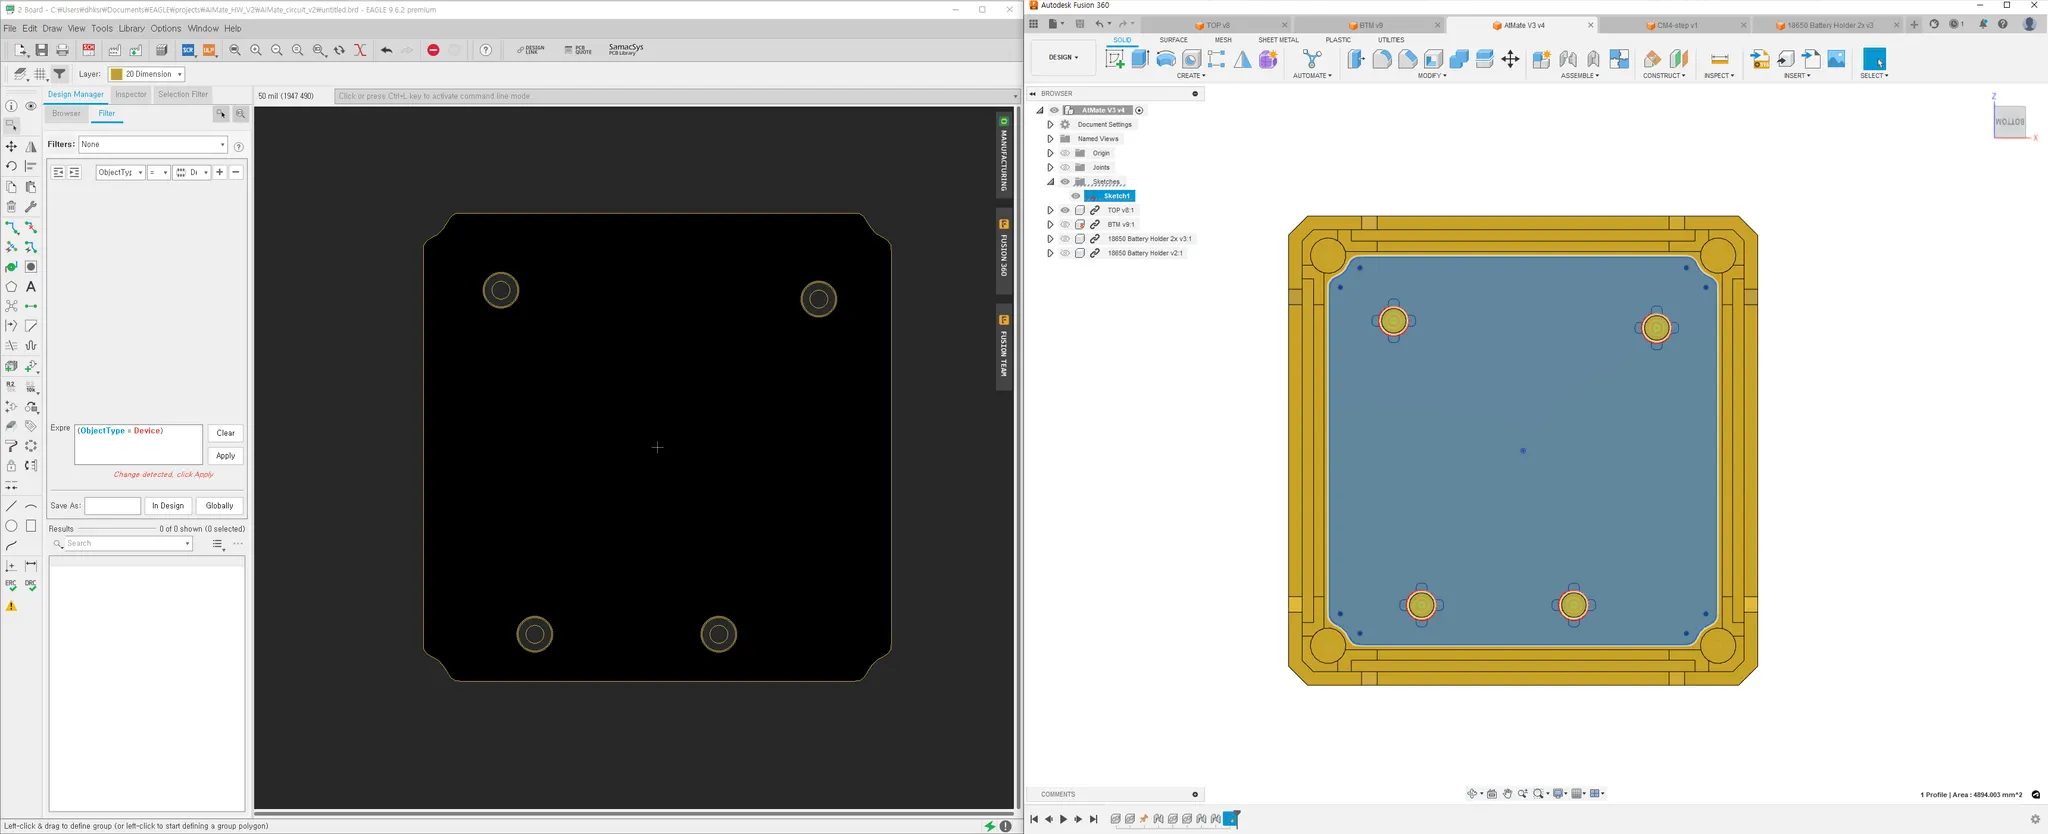Expand the Document Settings tree node
The width and height of the screenshot is (2048, 834).
[1050, 125]
